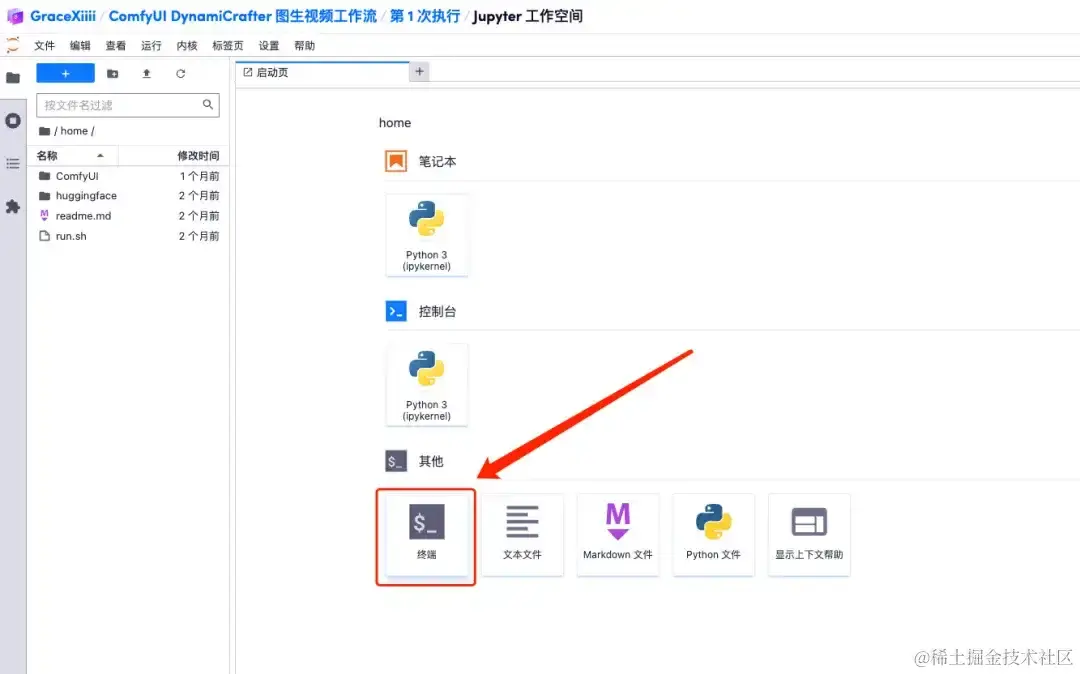Open the 设置 menu

269,45
